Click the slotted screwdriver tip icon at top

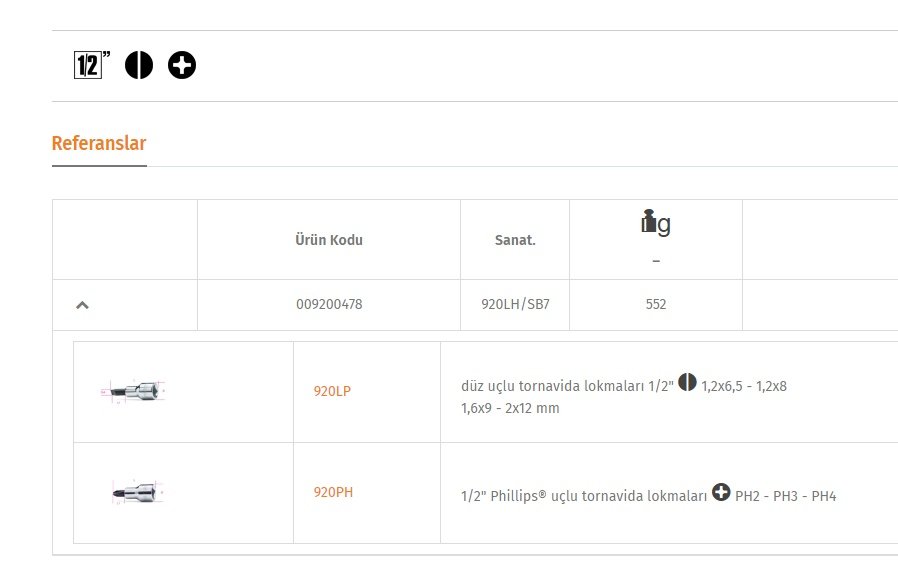tap(139, 65)
